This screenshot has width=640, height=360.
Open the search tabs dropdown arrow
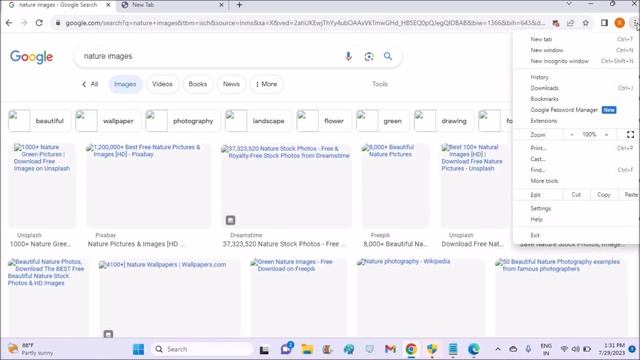click(569, 4)
